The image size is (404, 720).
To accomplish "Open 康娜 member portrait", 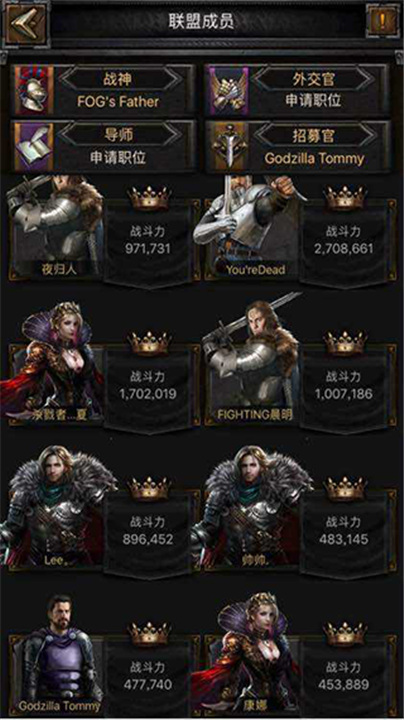I will [250, 652].
